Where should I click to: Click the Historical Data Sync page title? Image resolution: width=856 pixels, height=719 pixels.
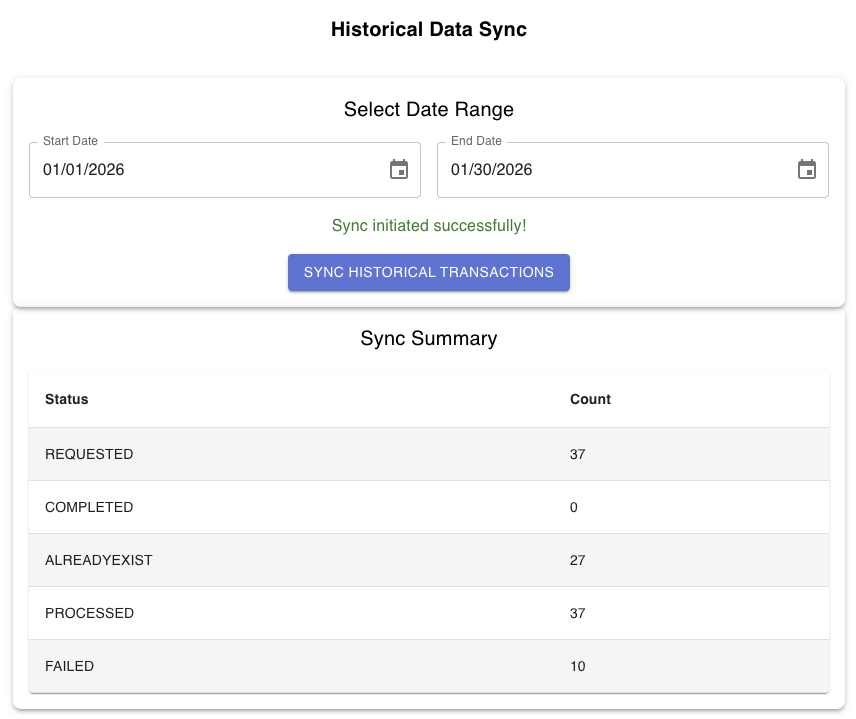tap(429, 30)
